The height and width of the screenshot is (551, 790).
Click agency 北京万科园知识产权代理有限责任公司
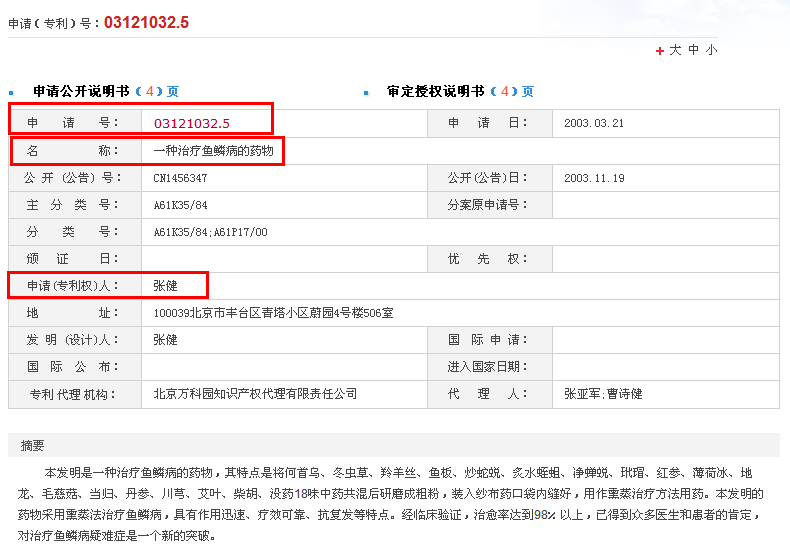click(x=255, y=394)
